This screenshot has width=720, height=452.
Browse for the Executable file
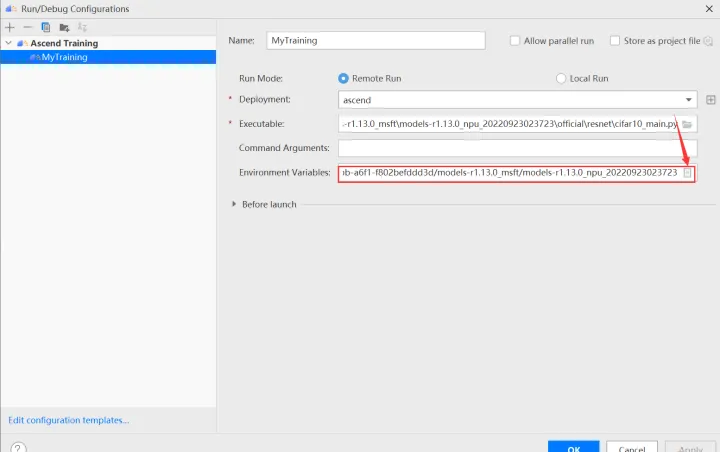click(687, 124)
